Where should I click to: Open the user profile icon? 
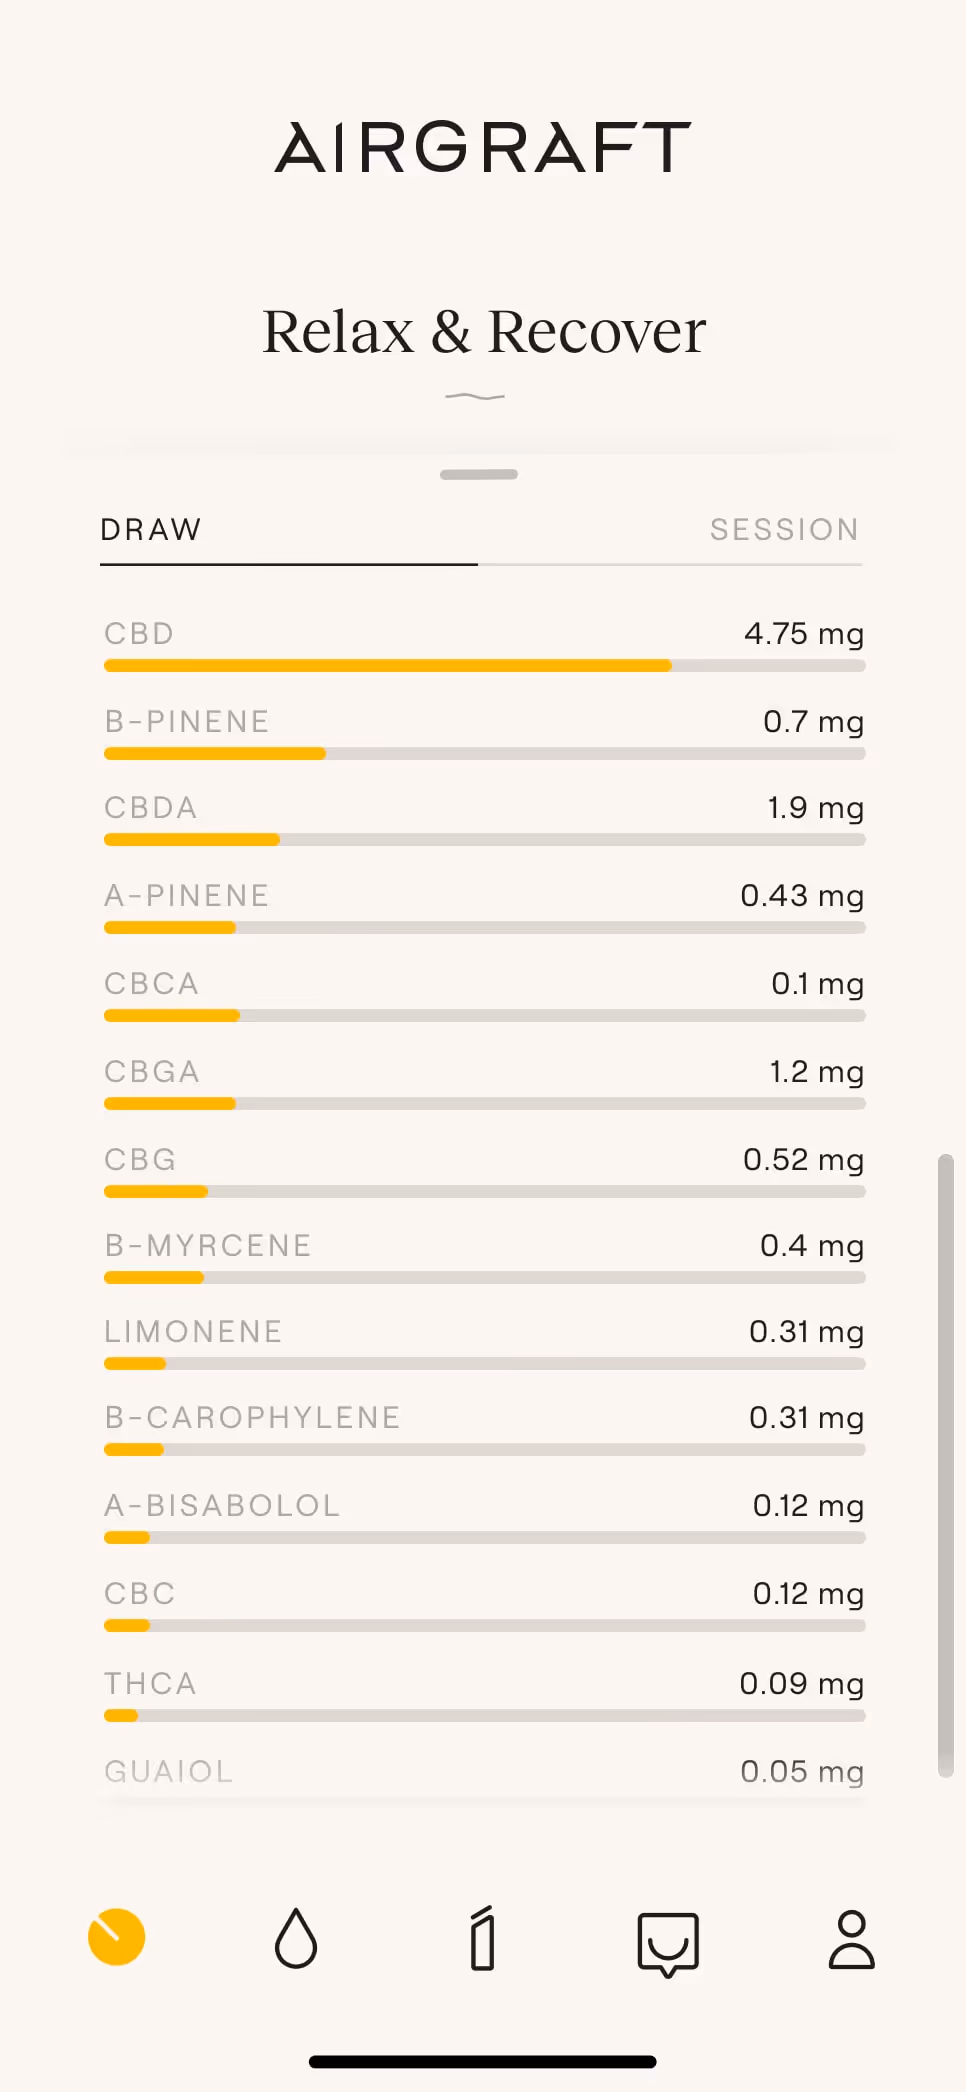tap(851, 1939)
